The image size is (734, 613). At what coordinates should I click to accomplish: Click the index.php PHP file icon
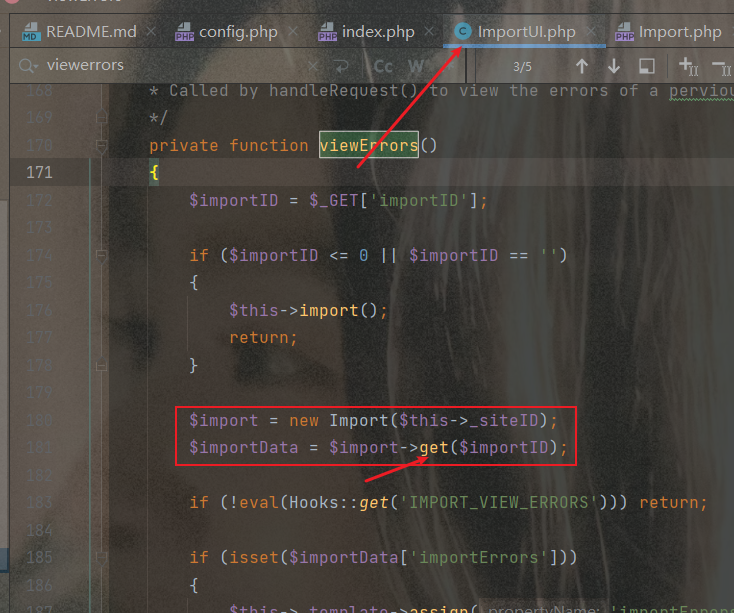point(327,32)
